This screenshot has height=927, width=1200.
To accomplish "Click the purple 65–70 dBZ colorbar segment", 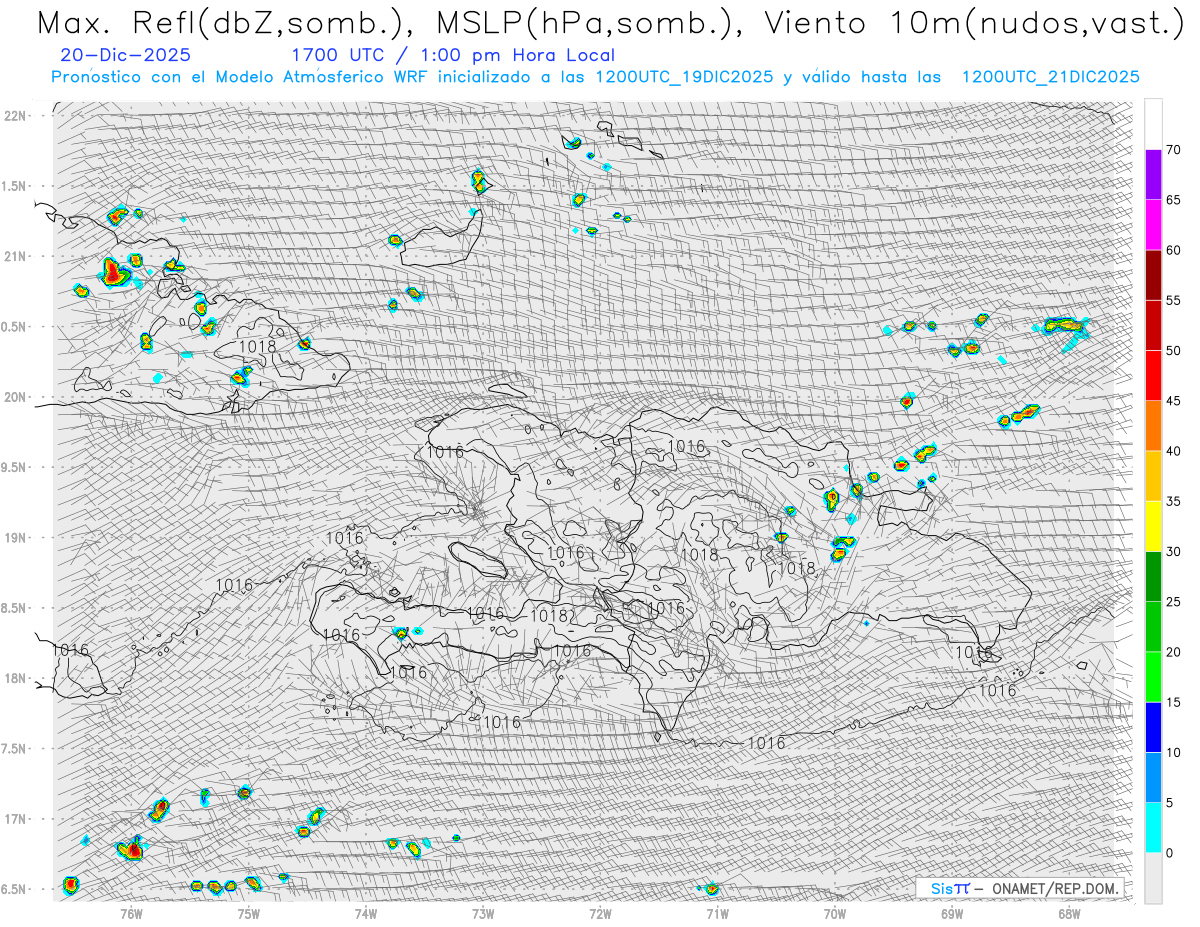I will 1153,175.
